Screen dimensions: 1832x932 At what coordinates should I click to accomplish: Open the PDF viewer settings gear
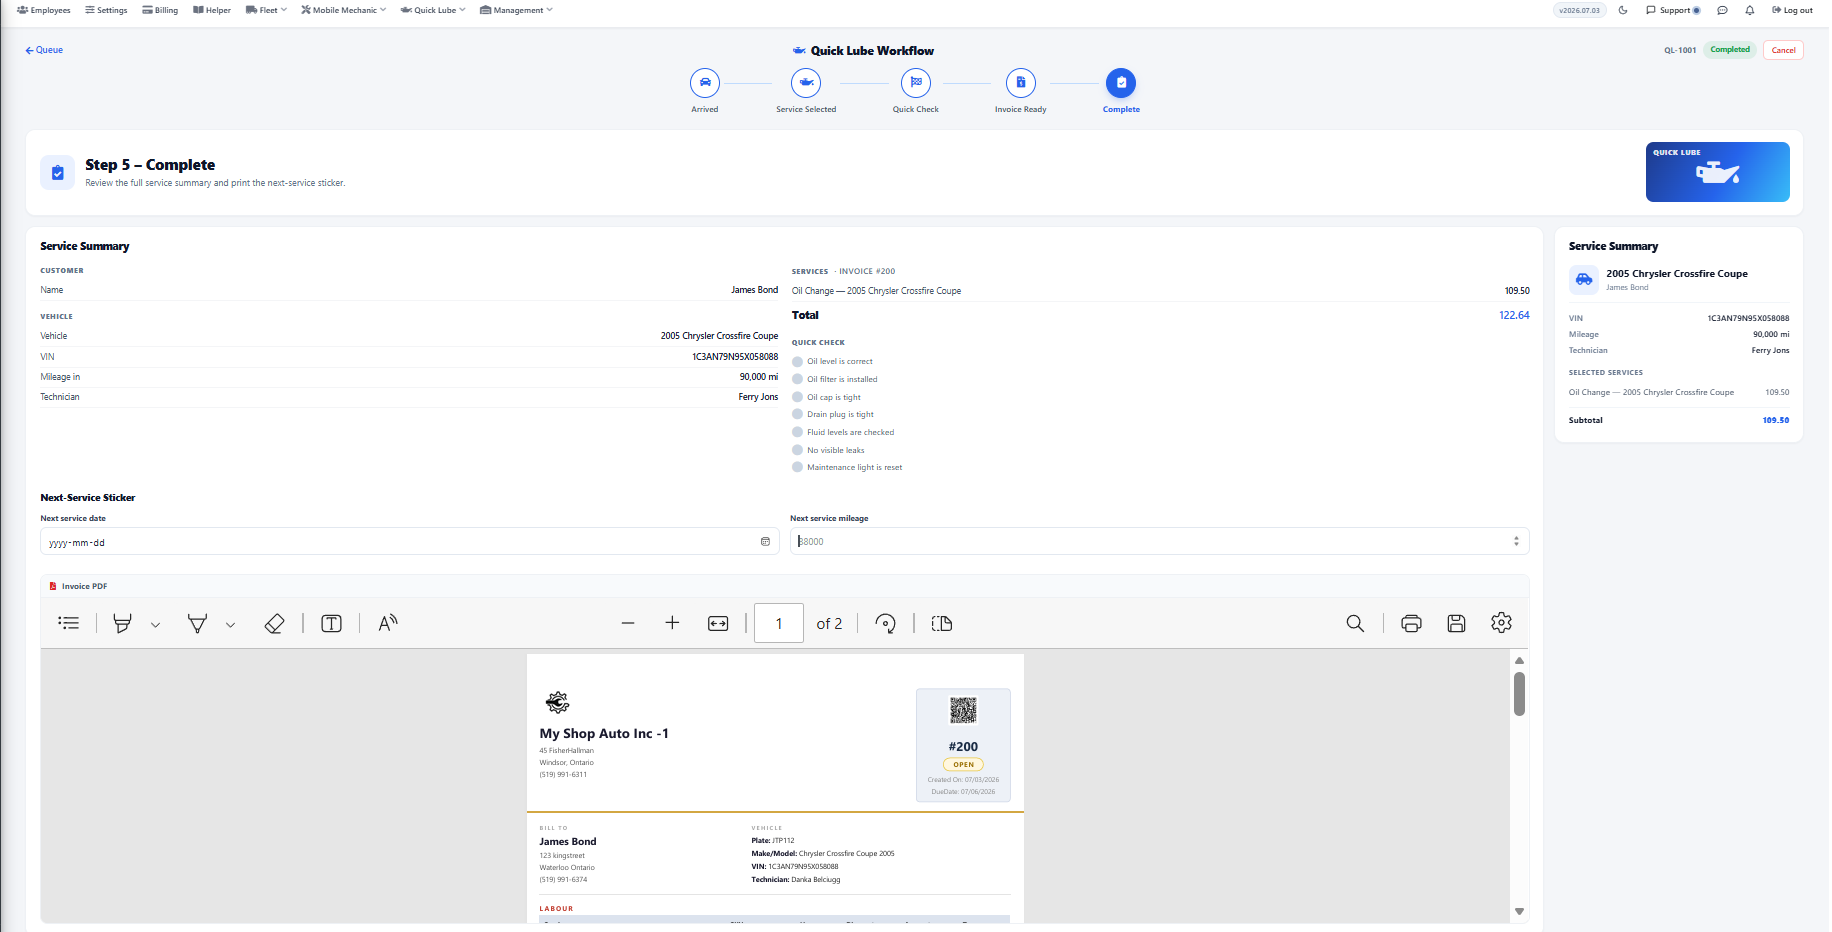(x=1501, y=623)
